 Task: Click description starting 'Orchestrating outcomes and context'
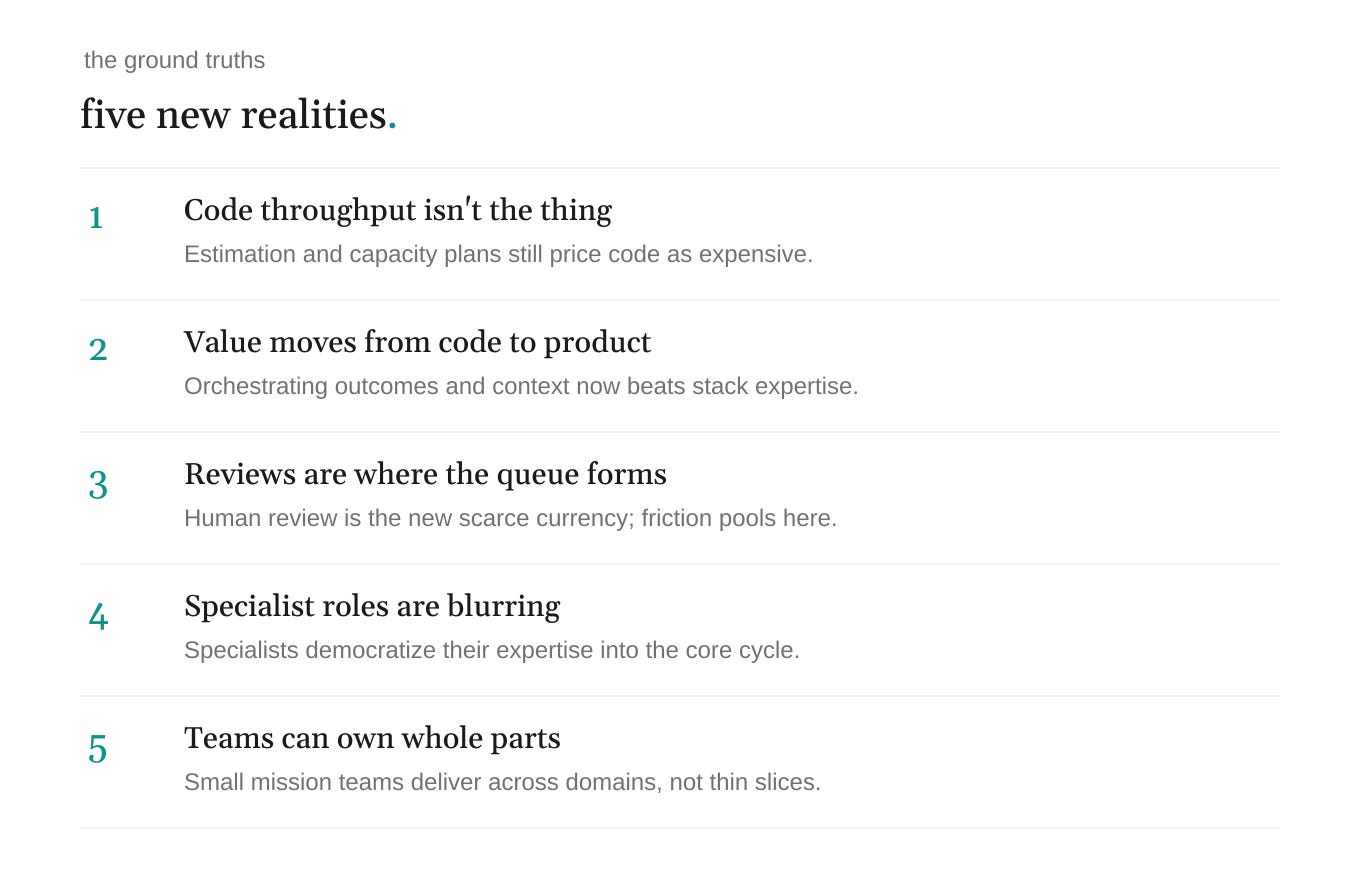[521, 386]
